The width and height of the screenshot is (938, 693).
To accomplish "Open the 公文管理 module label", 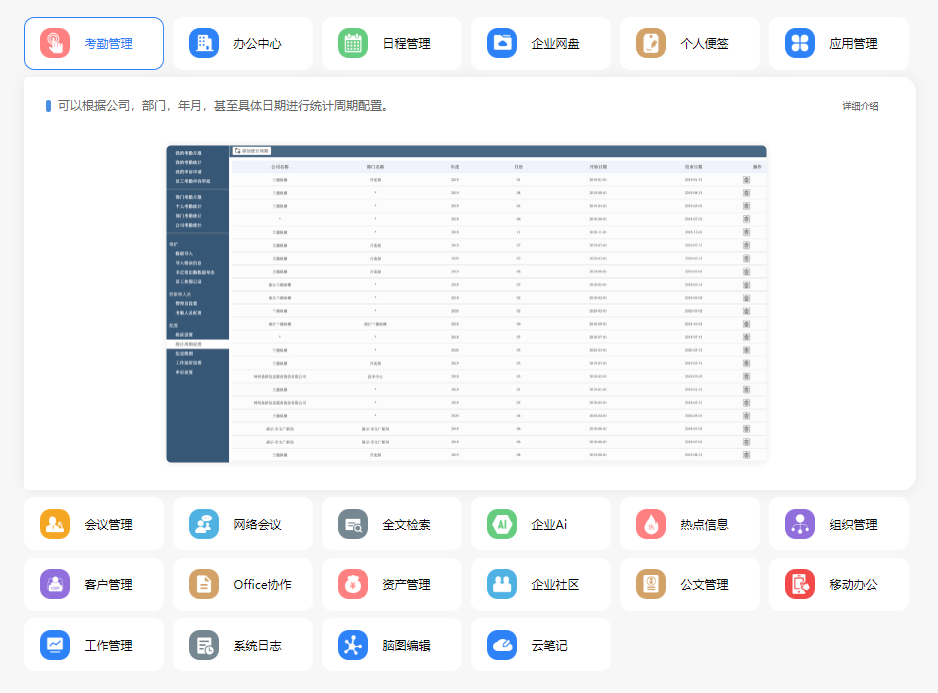I will 704,585.
